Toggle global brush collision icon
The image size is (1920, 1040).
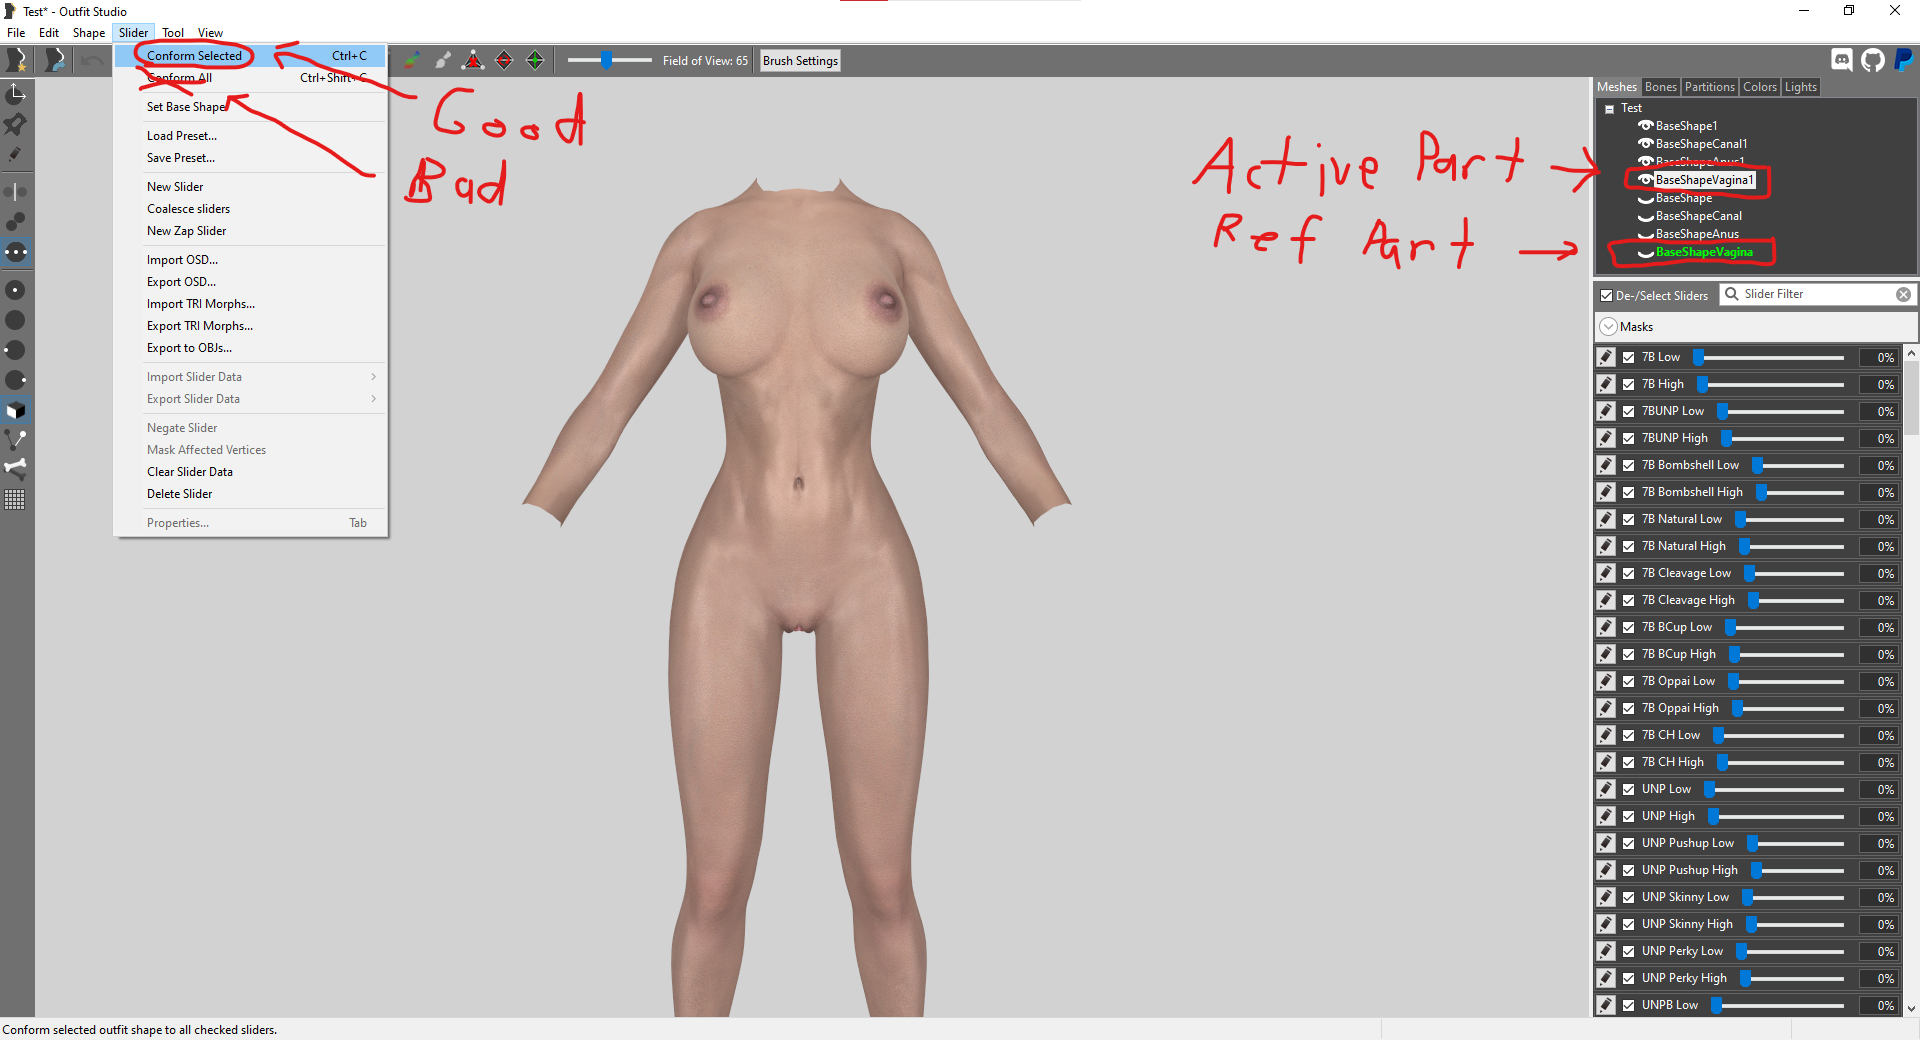(x=16, y=252)
